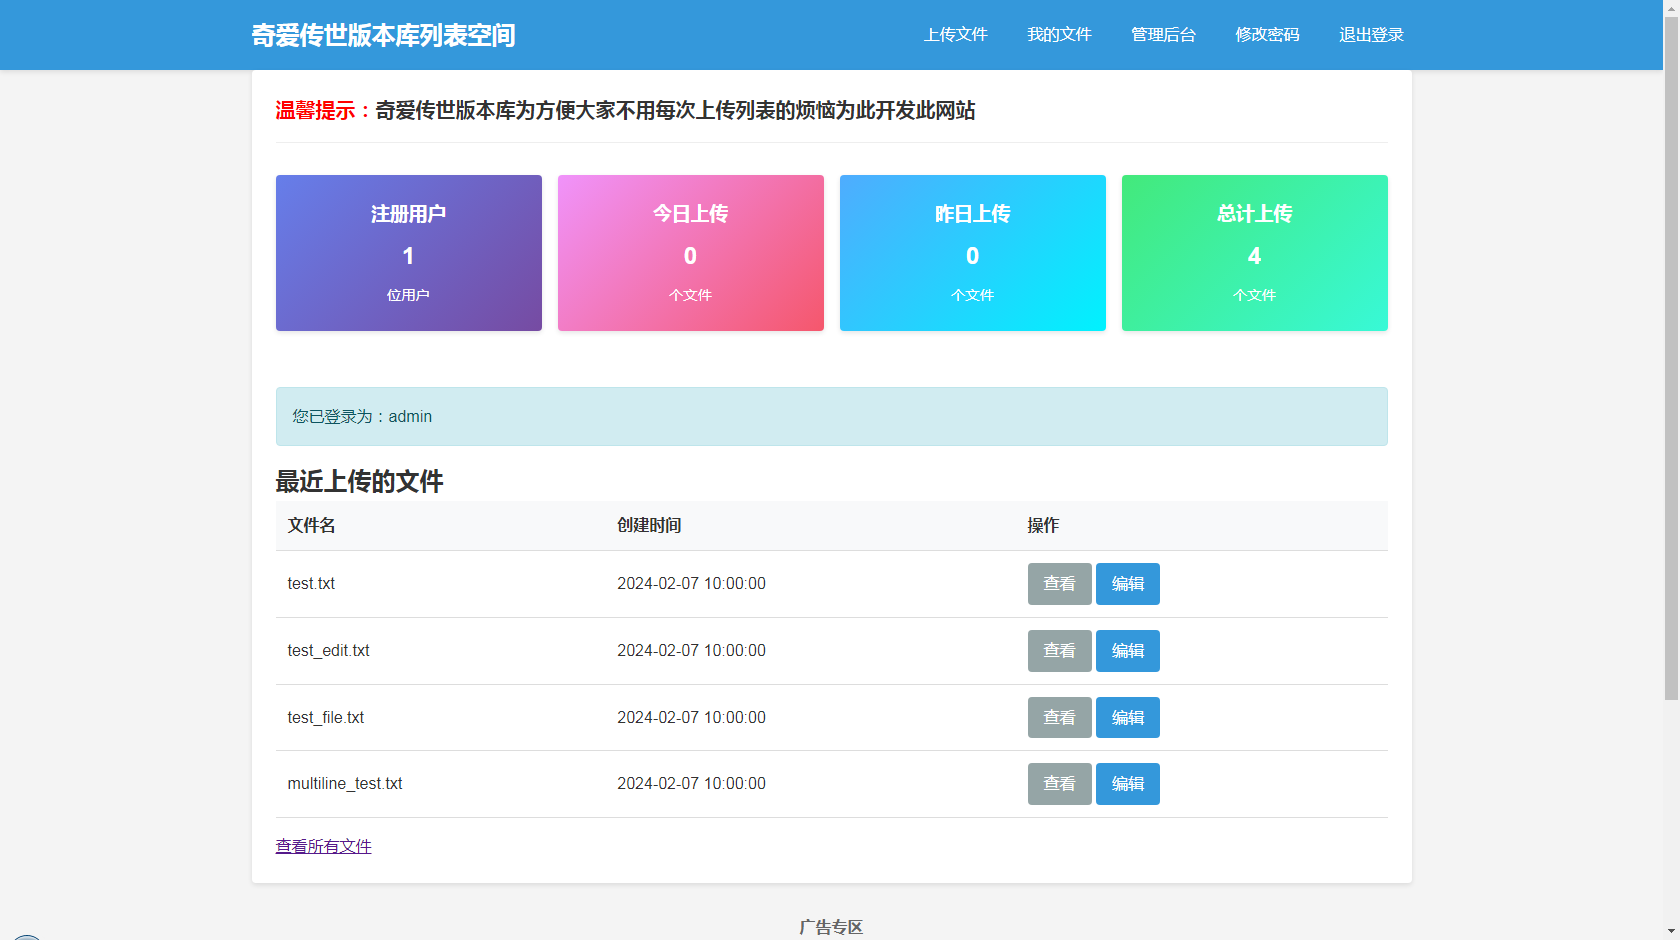Edit test.txt using the 编辑 button

click(x=1127, y=584)
